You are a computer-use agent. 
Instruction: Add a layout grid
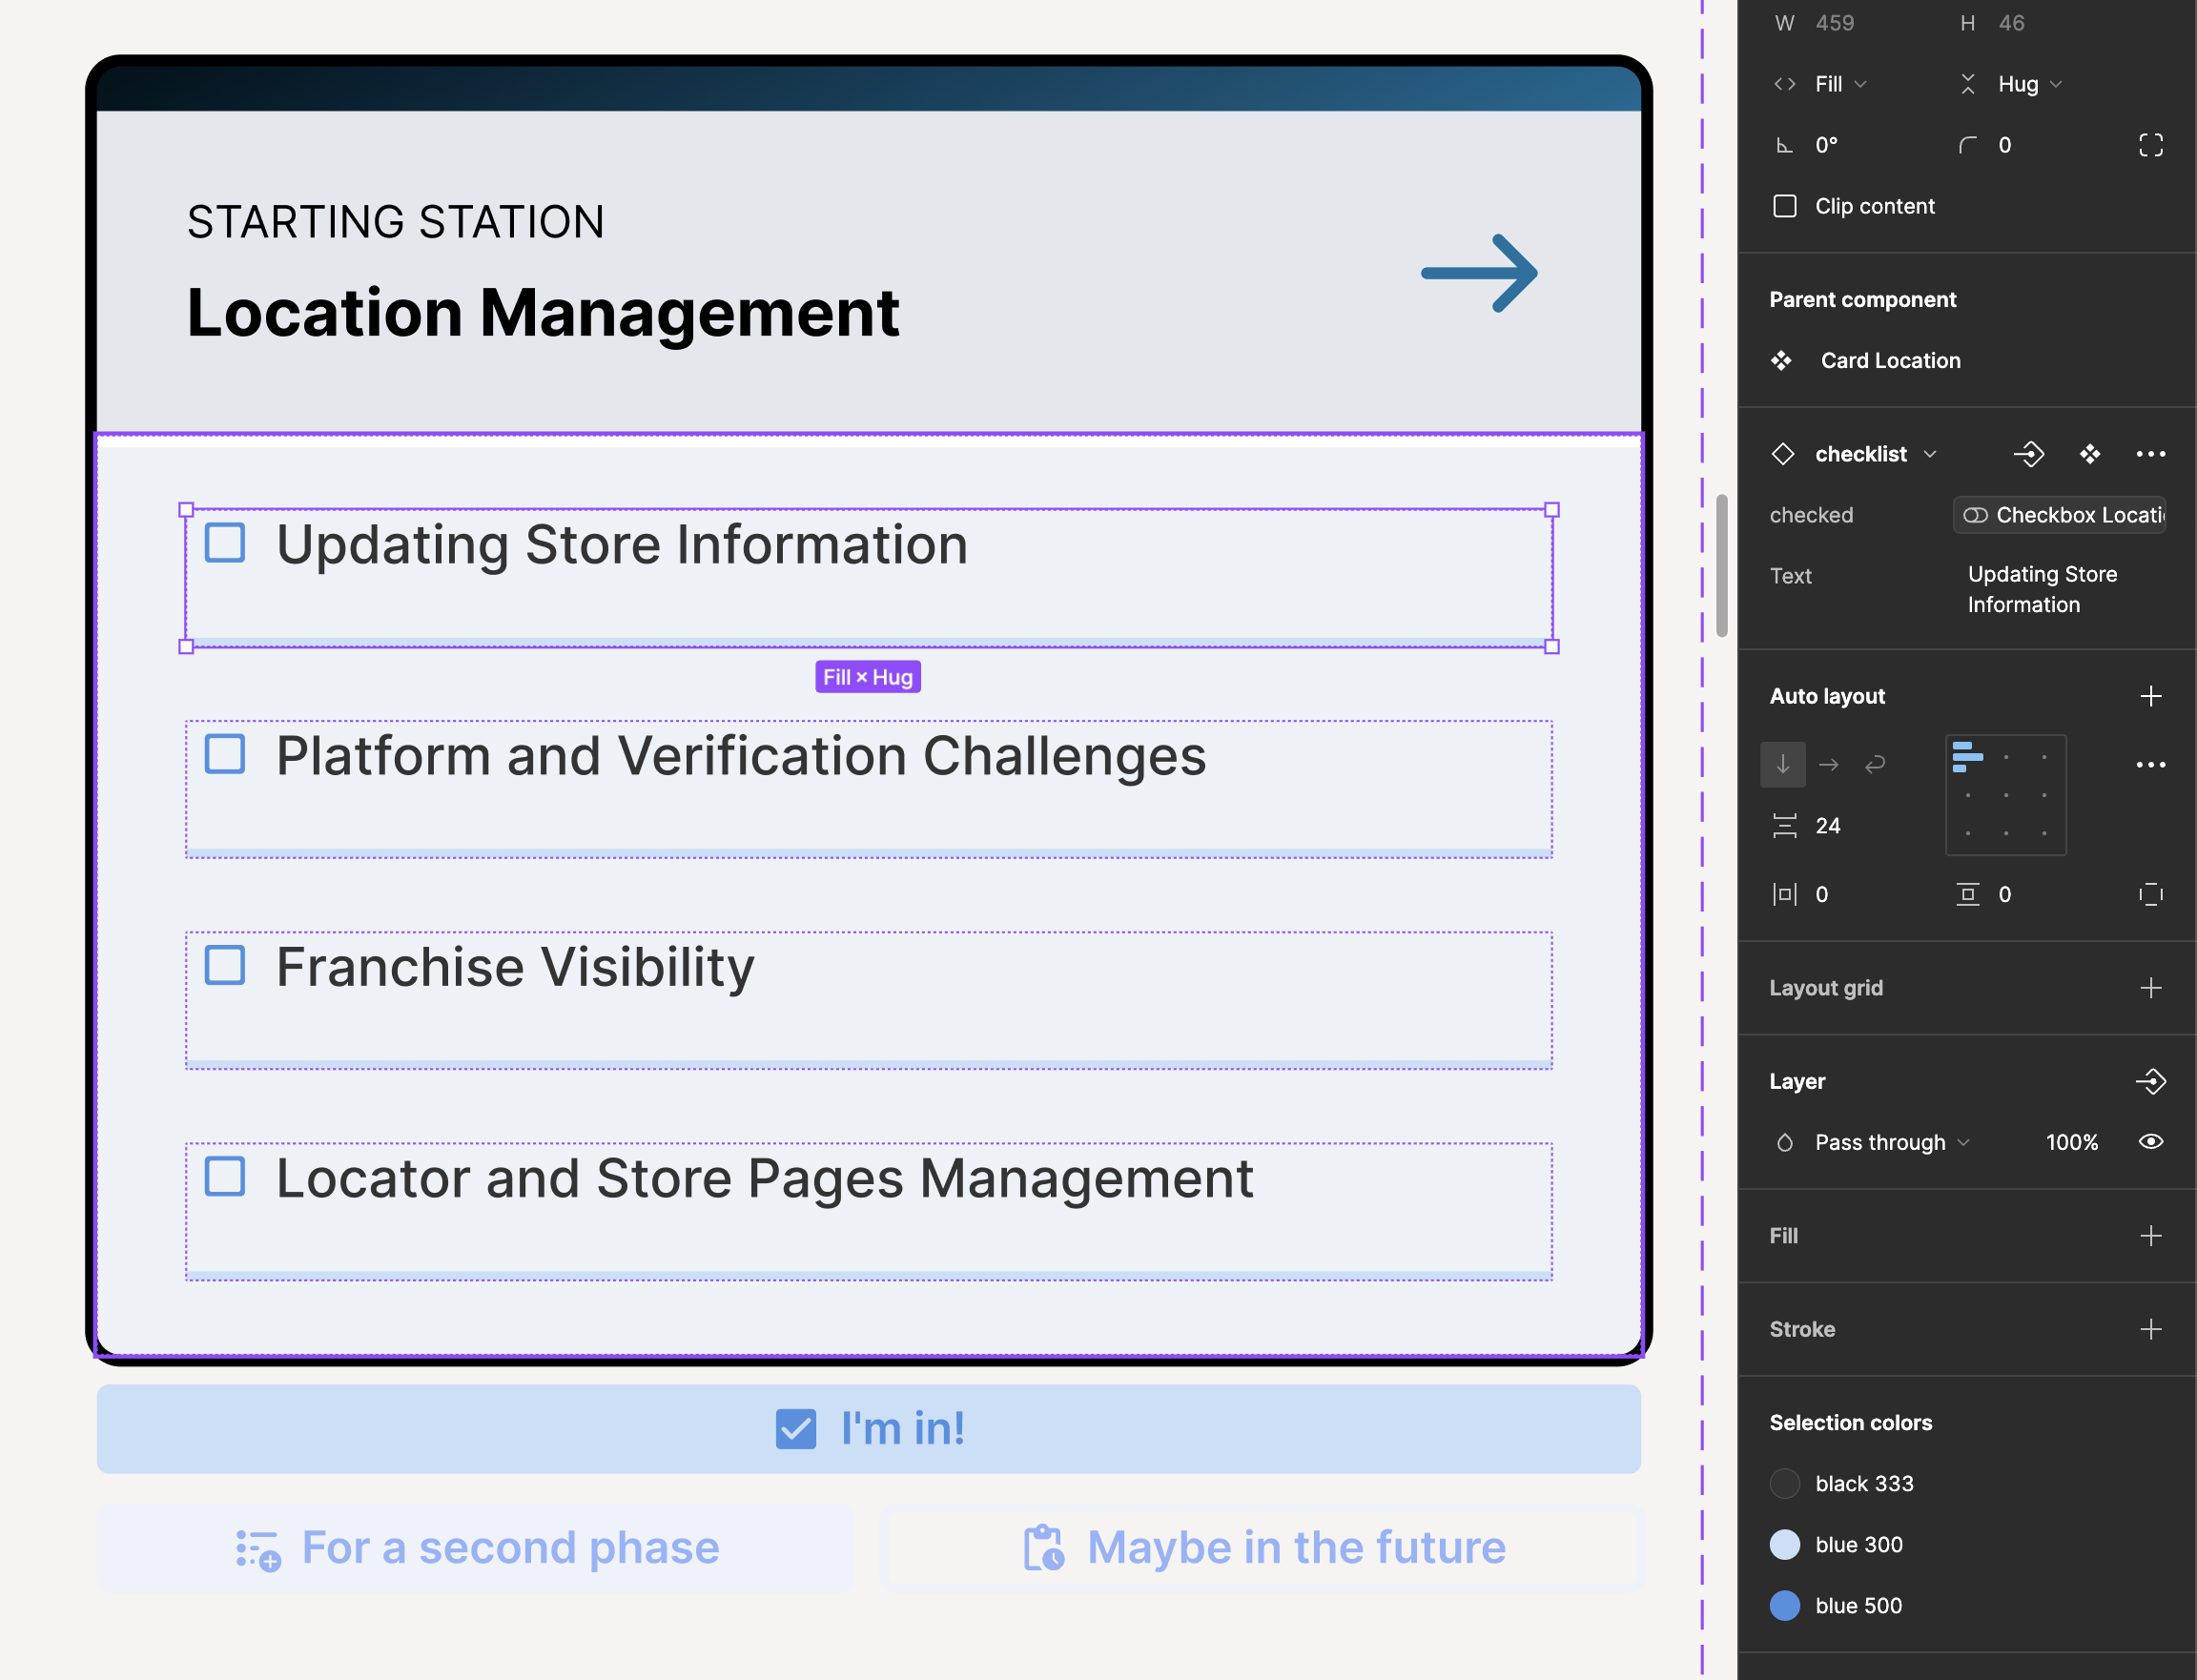(x=2151, y=988)
